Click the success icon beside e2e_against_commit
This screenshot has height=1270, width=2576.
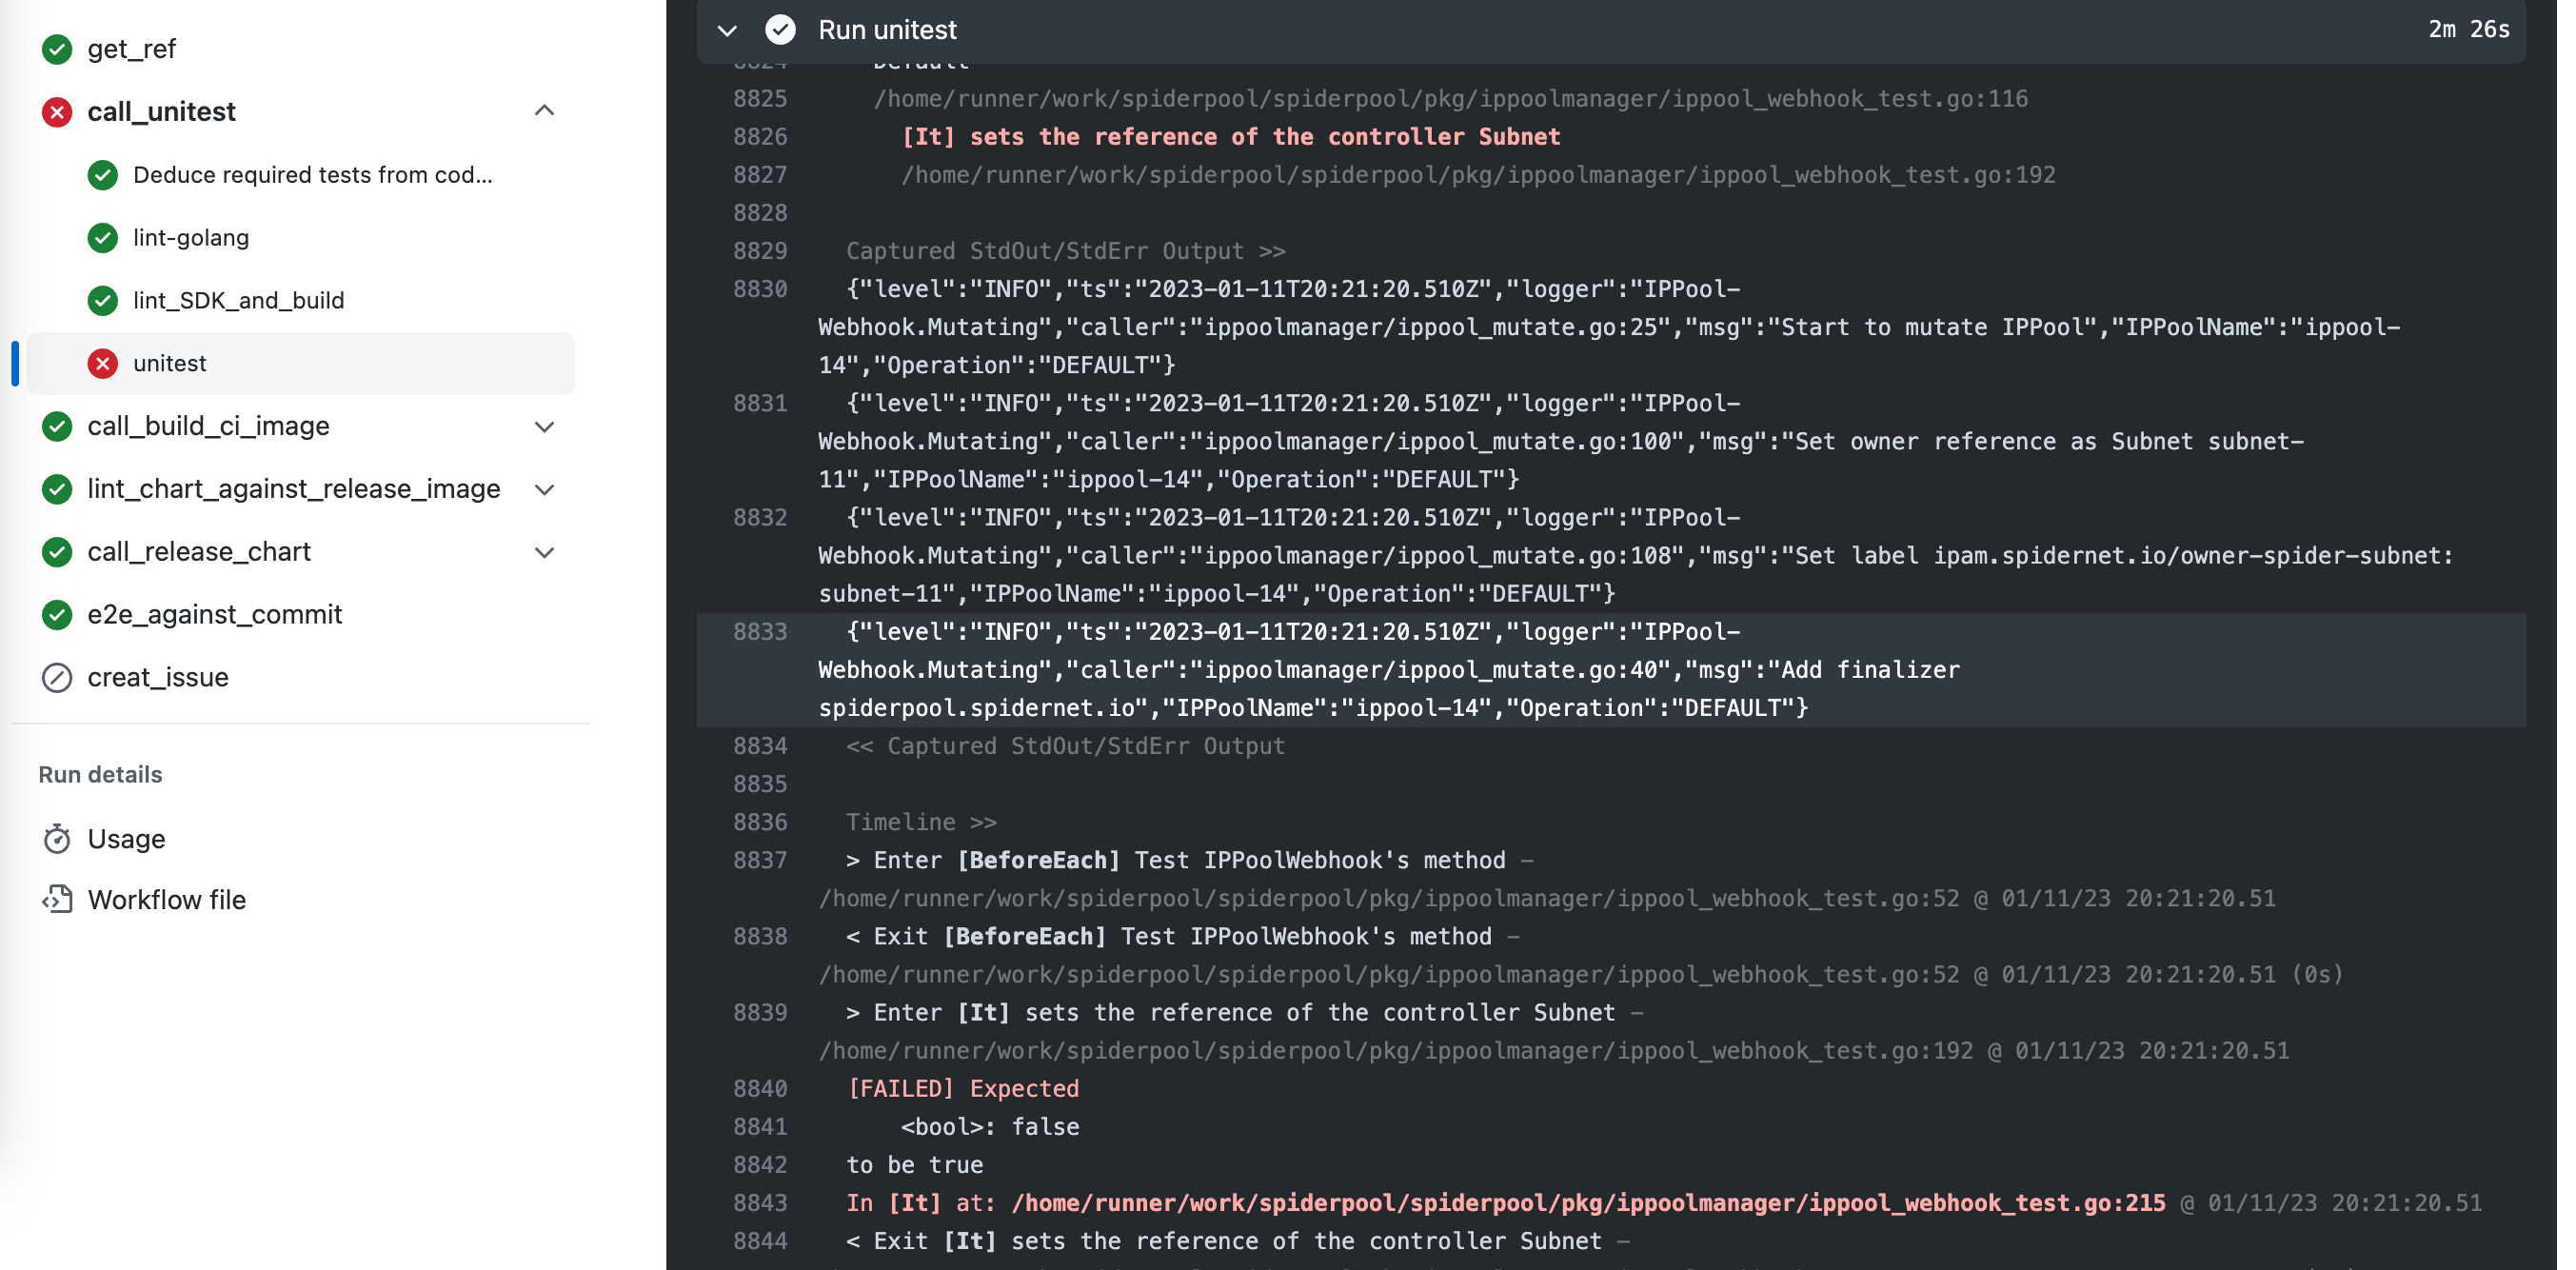(x=57, y=614)
